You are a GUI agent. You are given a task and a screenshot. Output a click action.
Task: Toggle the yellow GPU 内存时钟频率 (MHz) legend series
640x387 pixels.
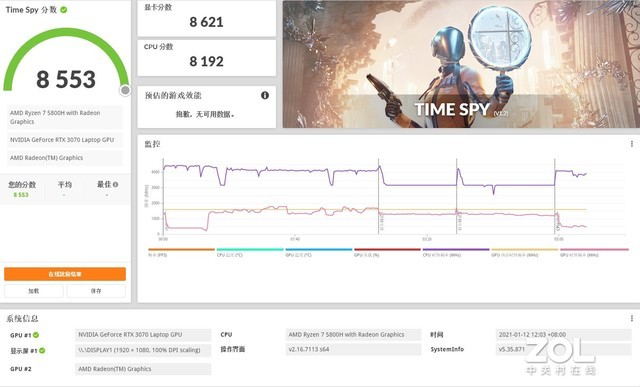pos(524,252)
